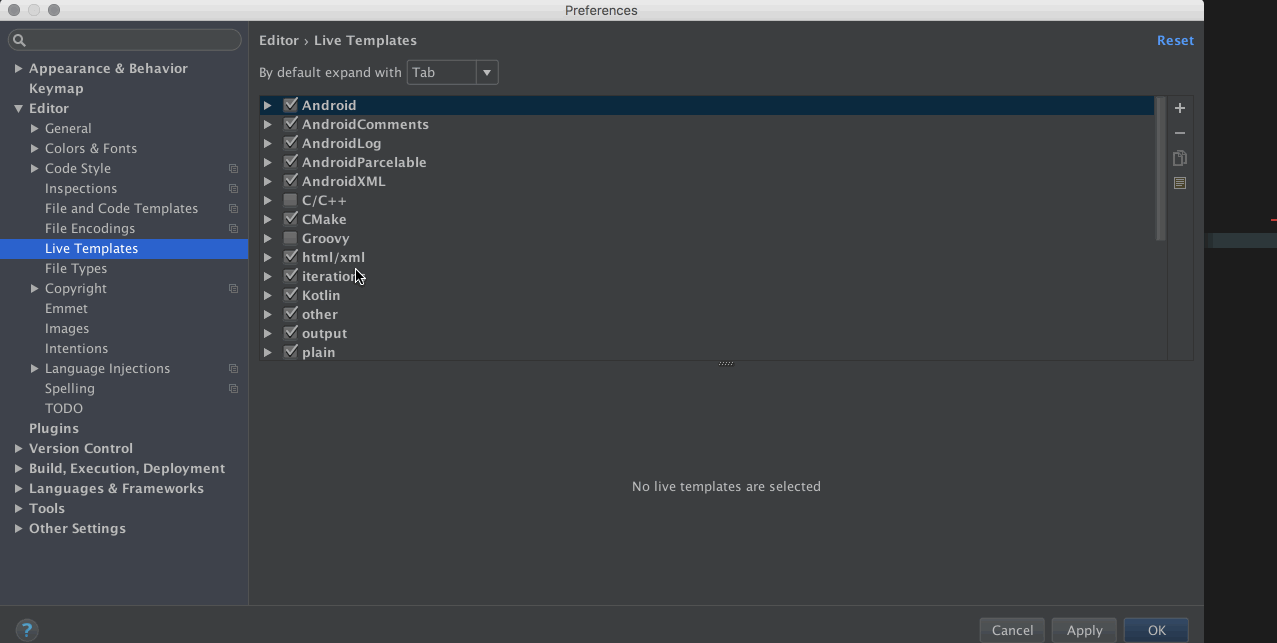Click the magnifier in the search field
Image resolution: width=1277 pixels, height=643 pixels.
(20, 39)
